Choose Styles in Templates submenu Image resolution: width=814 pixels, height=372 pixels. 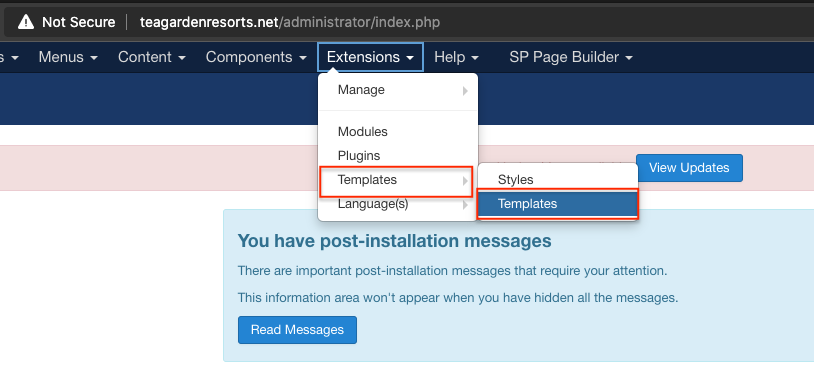coord(558,180)
